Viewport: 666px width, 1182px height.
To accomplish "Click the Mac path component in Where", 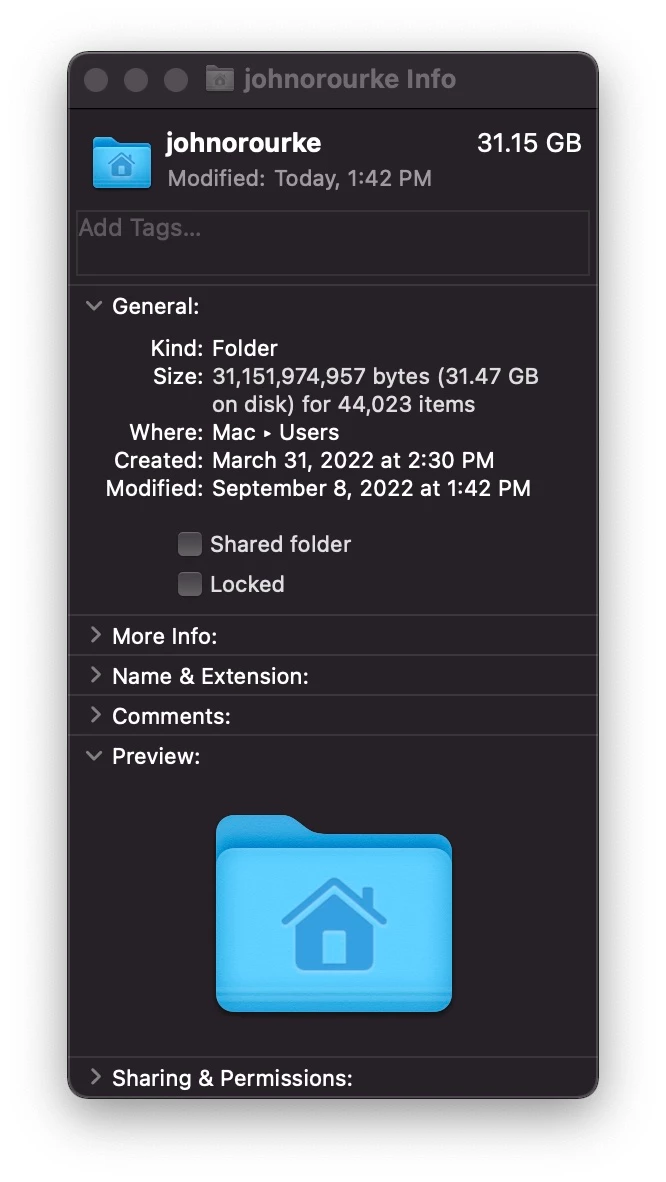I will (234, 432).
